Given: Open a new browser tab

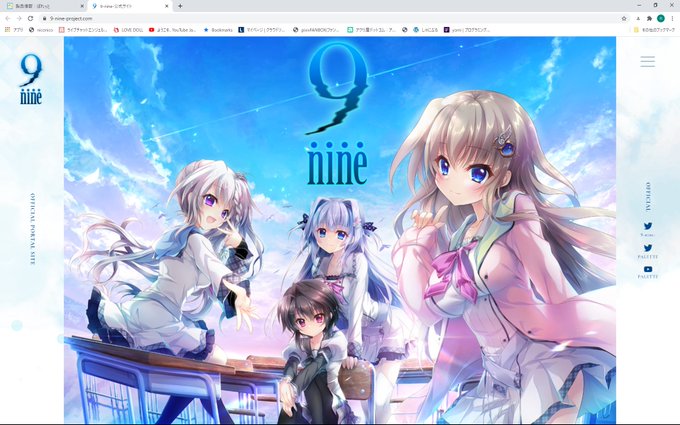Looking at the screenshot, I should pos(180,6).
